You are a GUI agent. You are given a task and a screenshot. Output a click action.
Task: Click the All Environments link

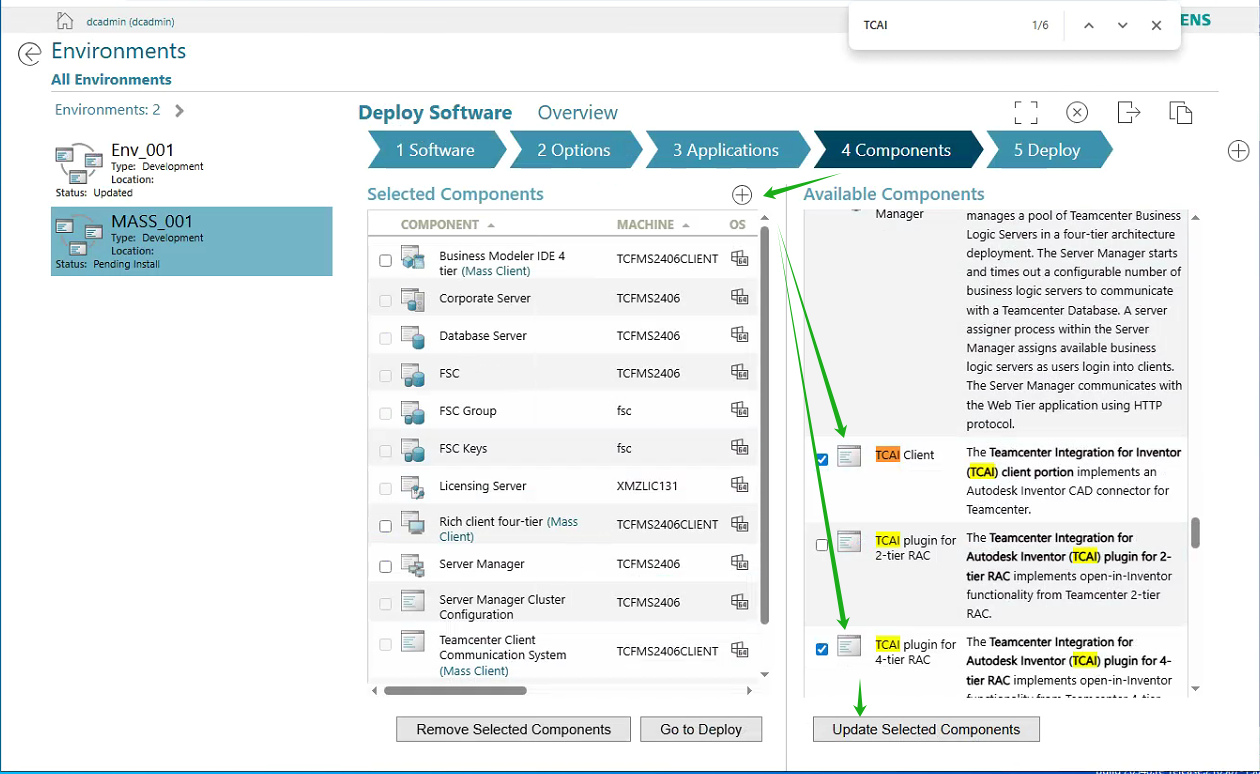pyautogui.click(x=111, y=80)
